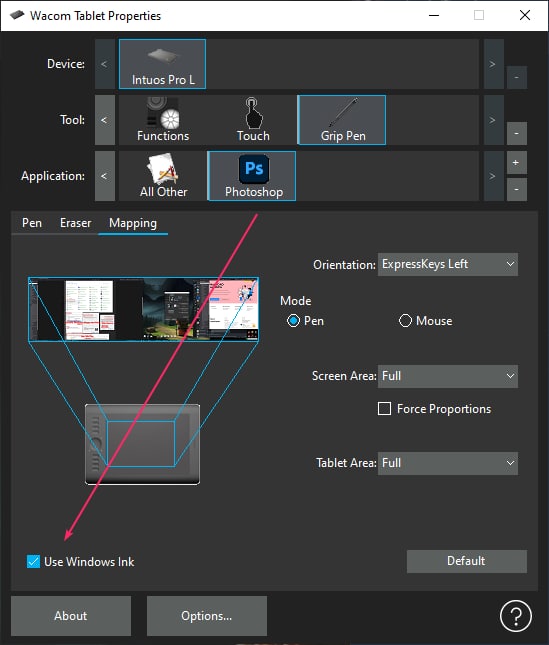This screenshot has width=549, height=645.
Task: Switch to the Pen tab
Action: pos(32,223)
